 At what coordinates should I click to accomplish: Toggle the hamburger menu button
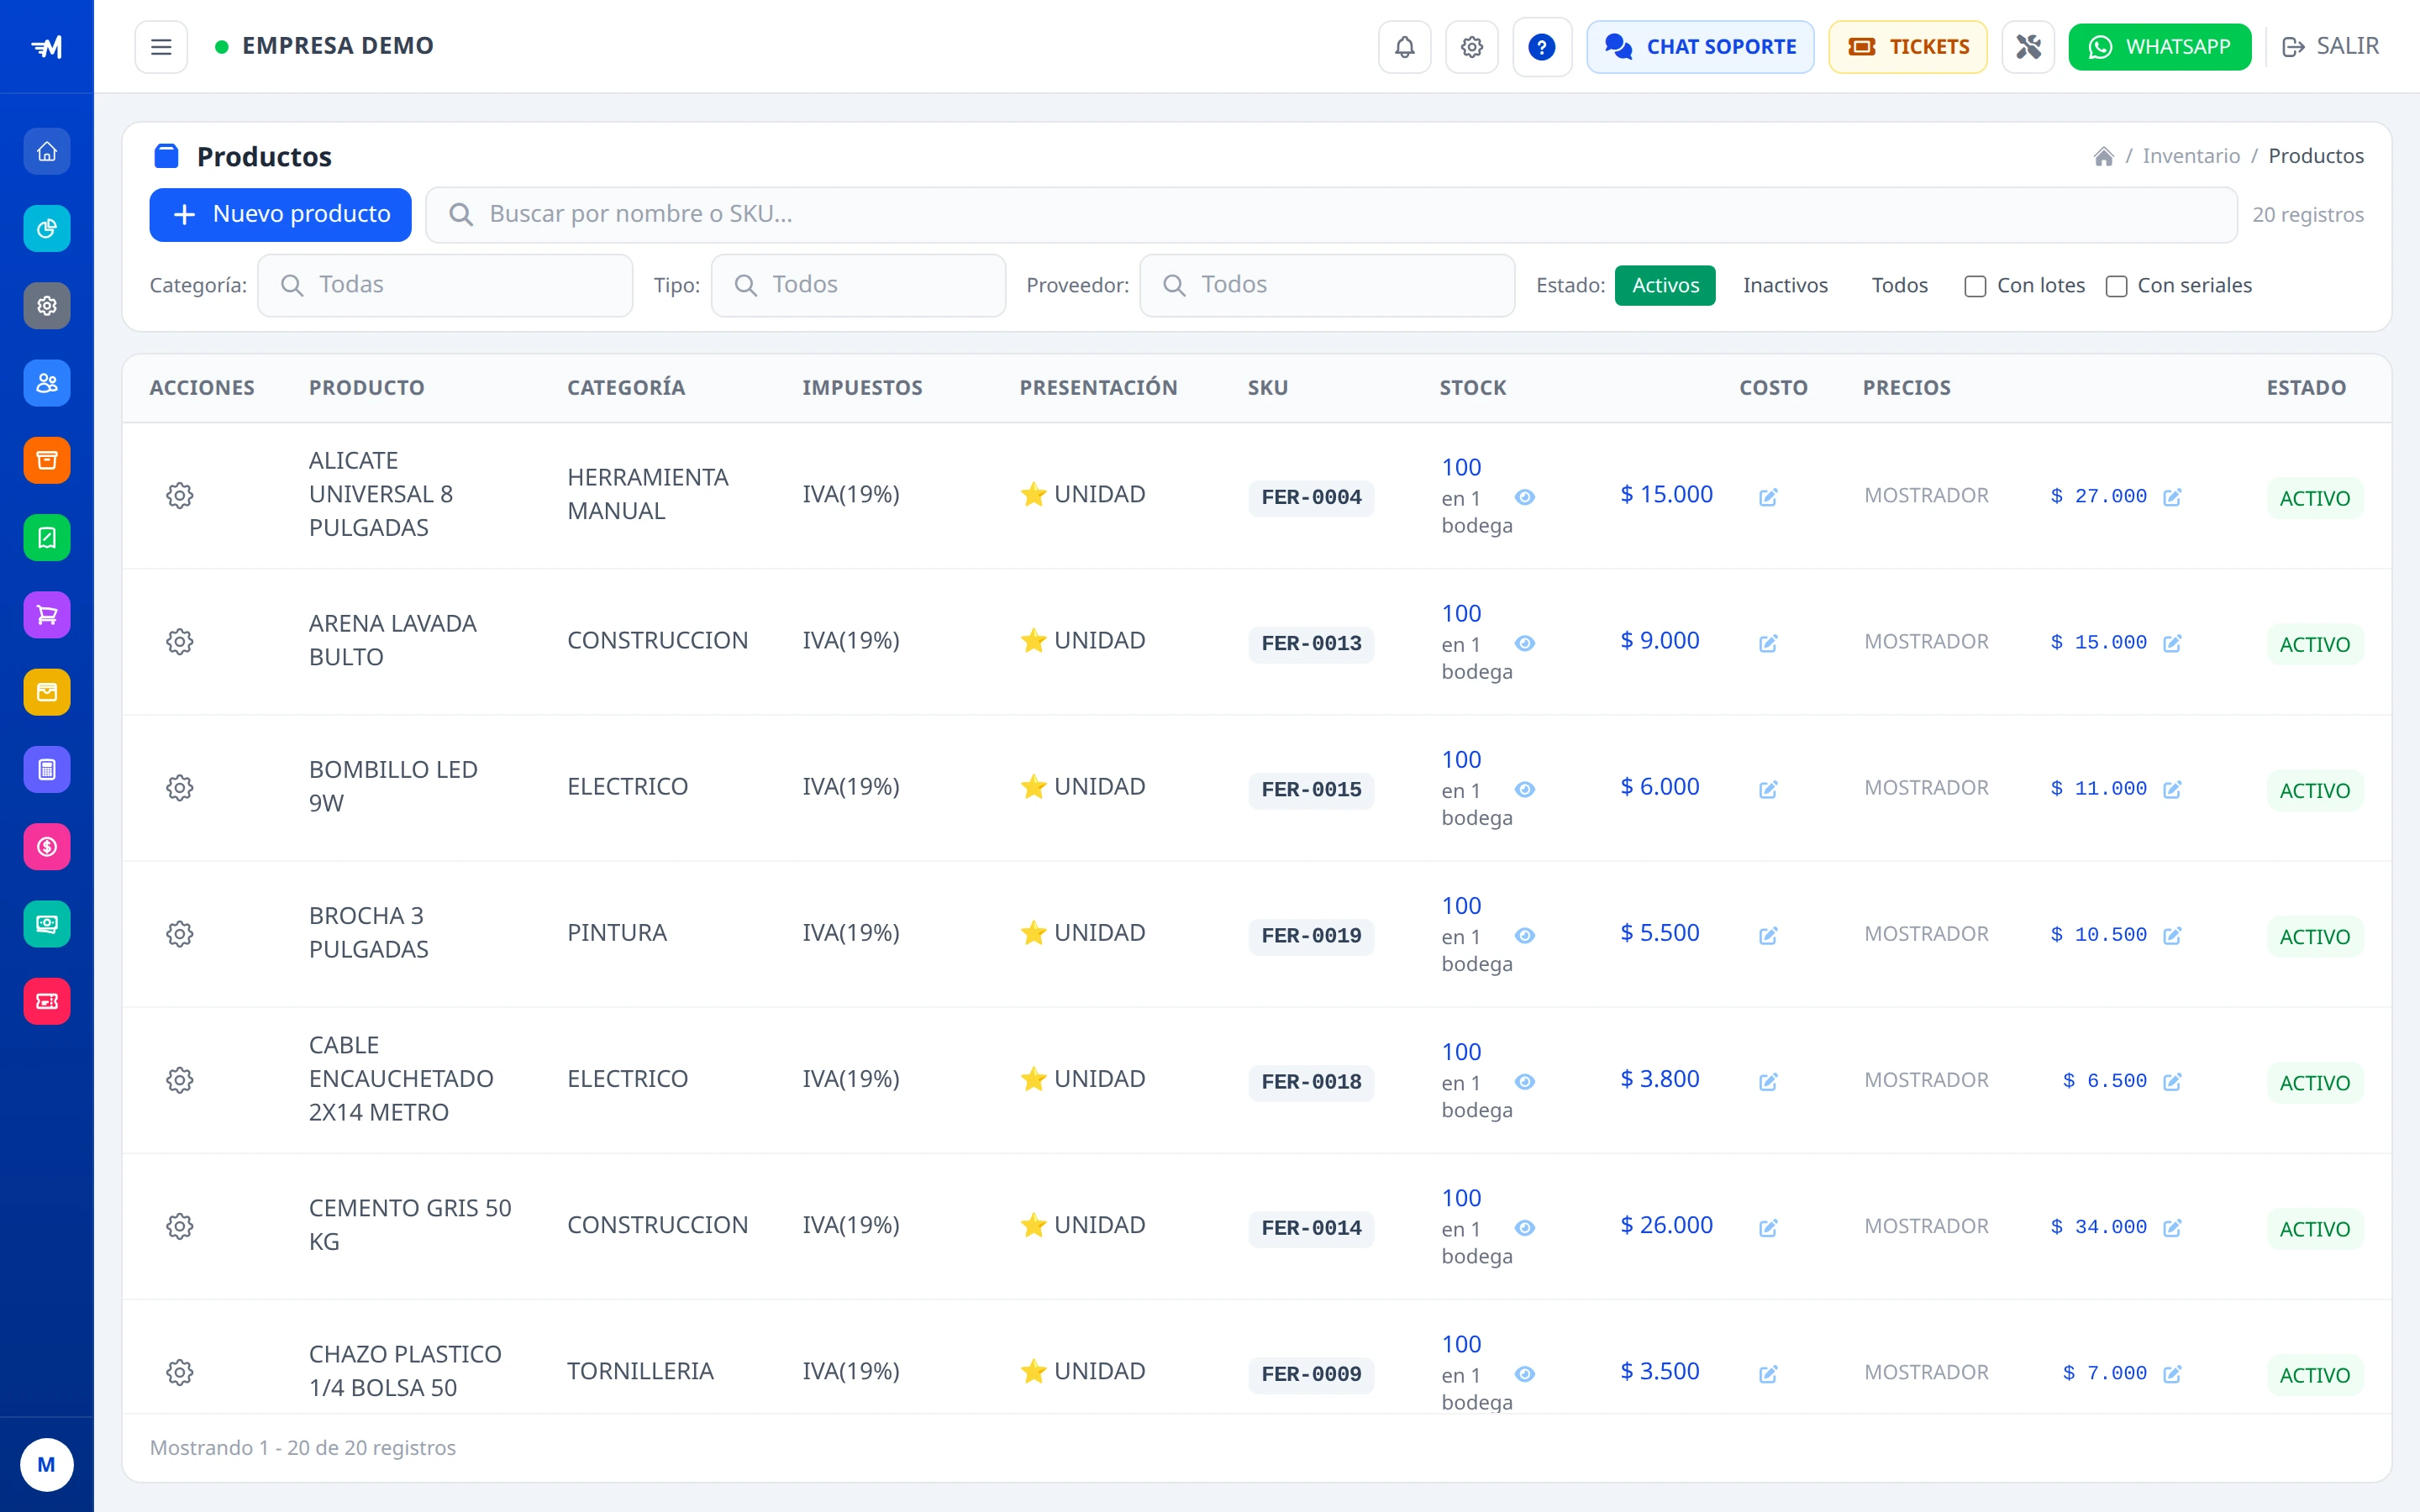(161, 47)
